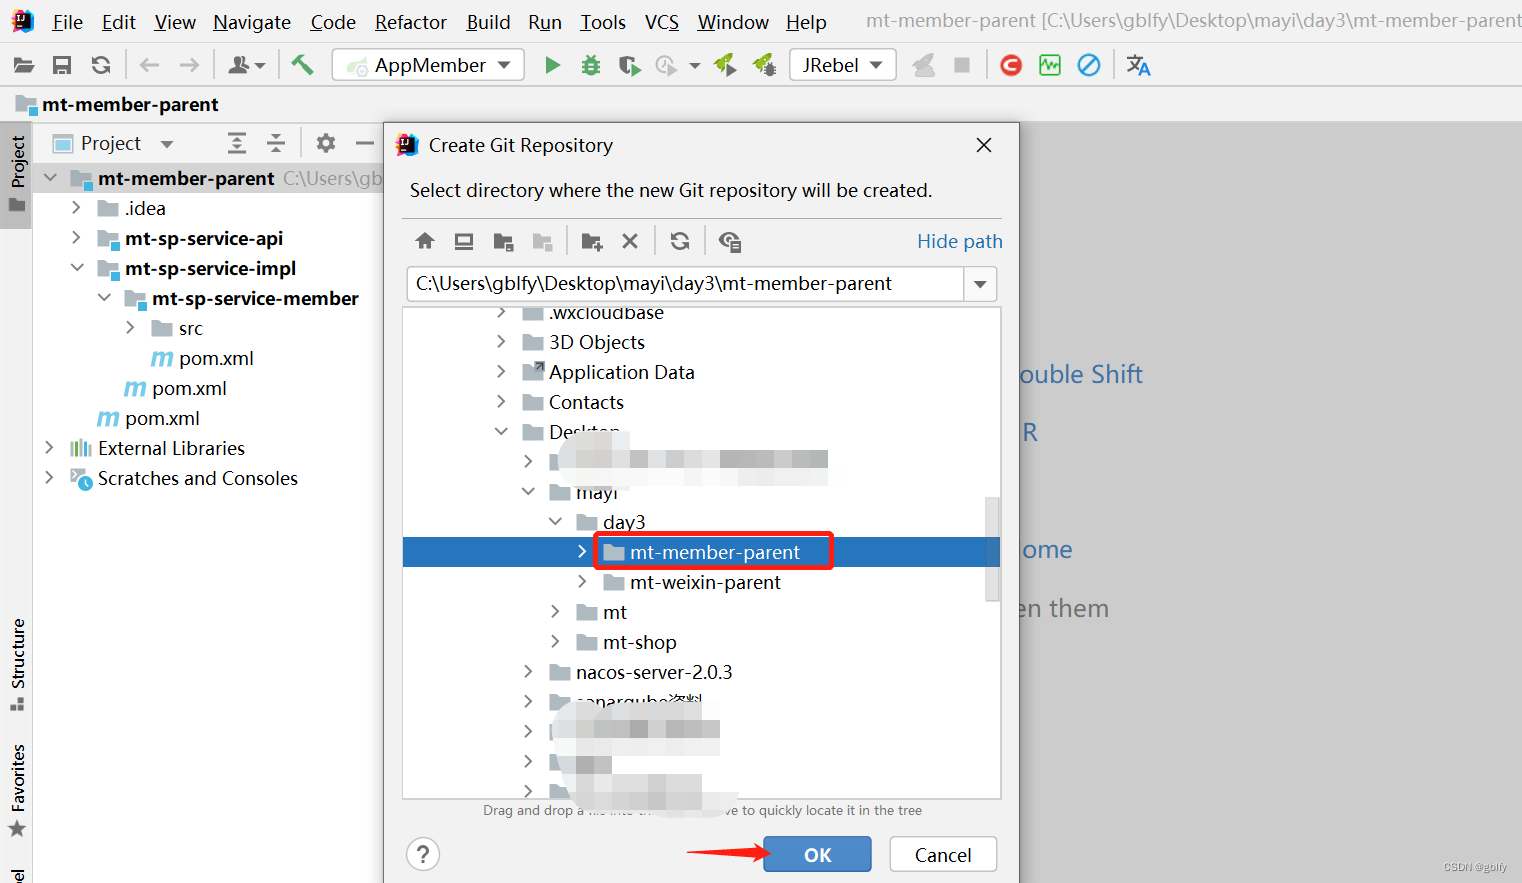
Task: Open the File menu
Action: [67, 22]
